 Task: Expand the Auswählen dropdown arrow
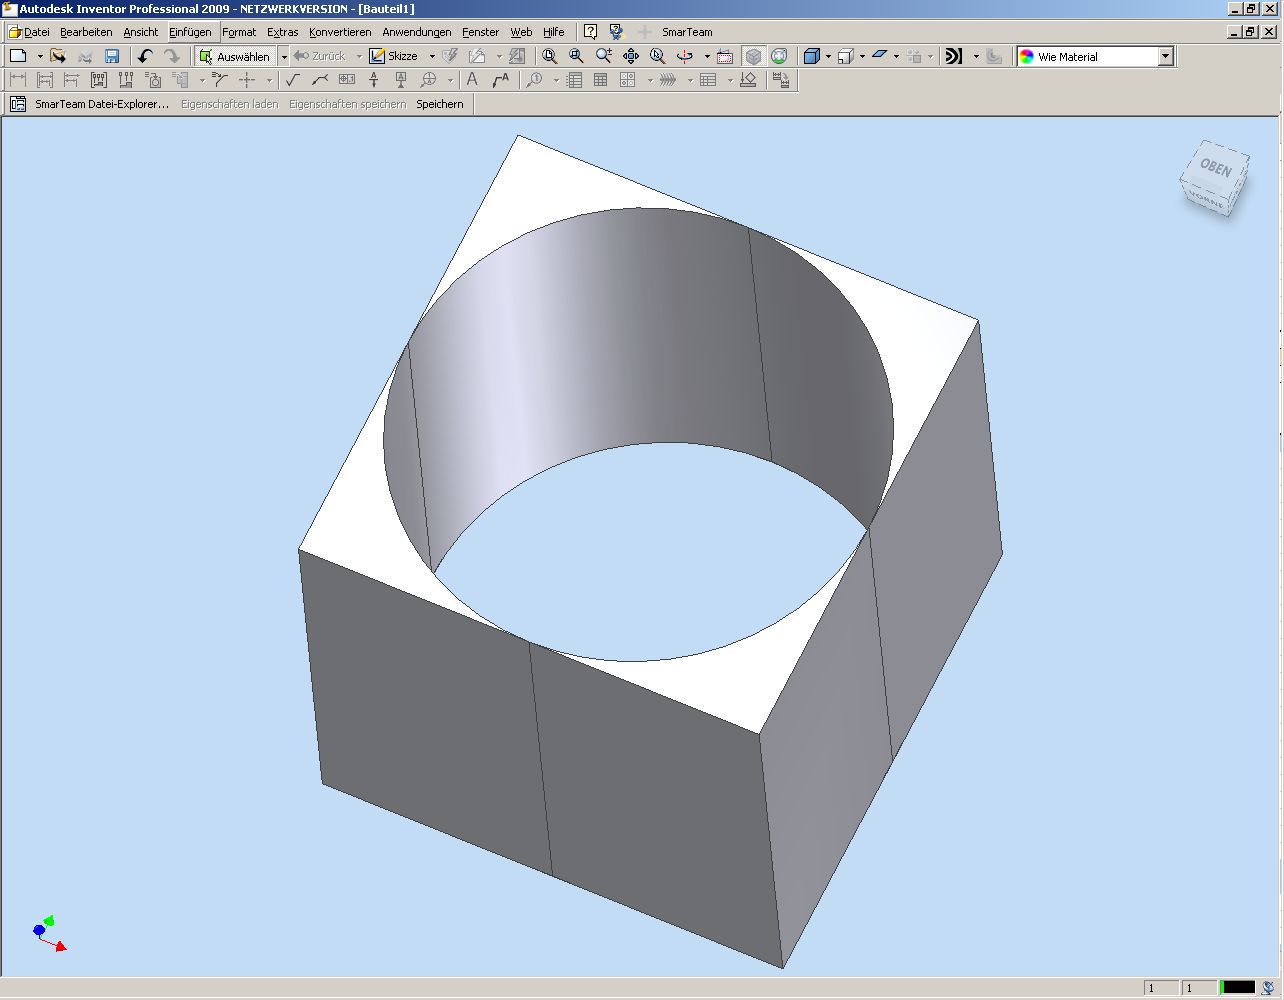pos(284,57)
